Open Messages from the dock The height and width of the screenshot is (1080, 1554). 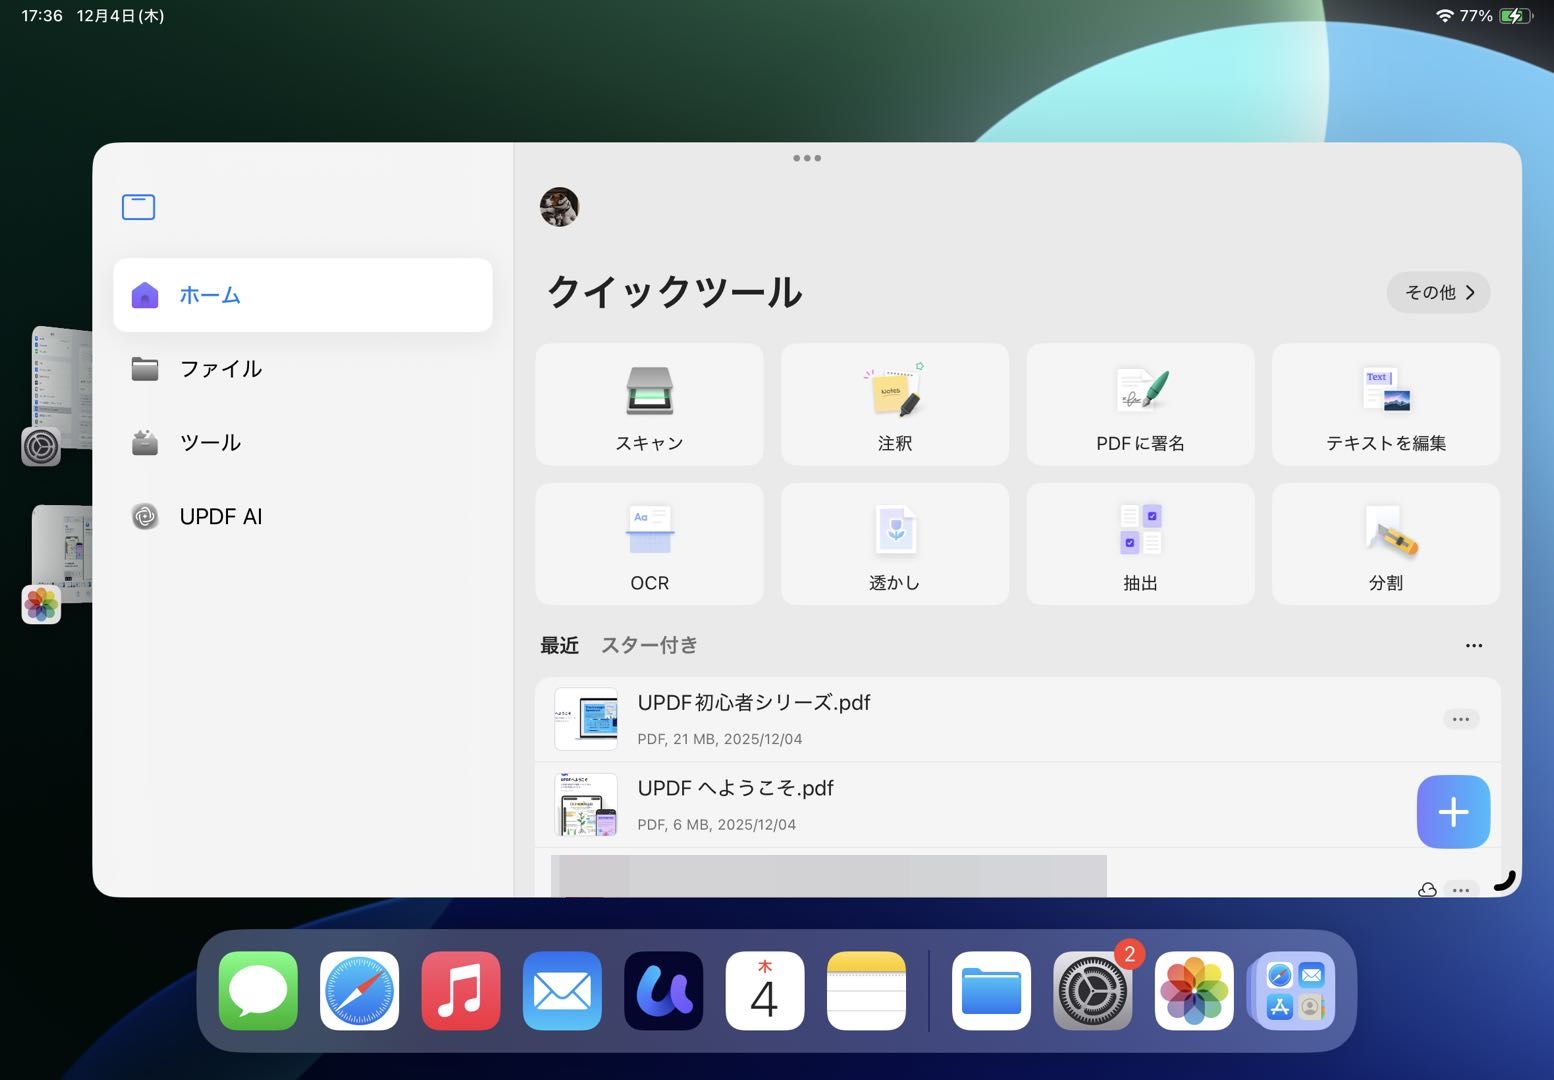258,991
